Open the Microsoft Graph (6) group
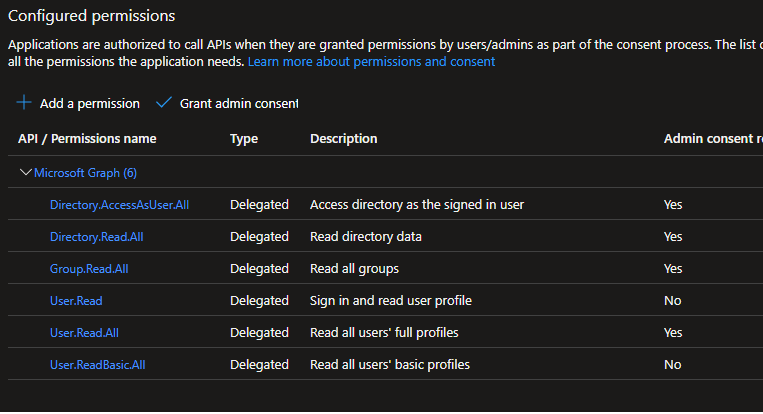This screenshot has width=763, height=414. click(85, 173)
